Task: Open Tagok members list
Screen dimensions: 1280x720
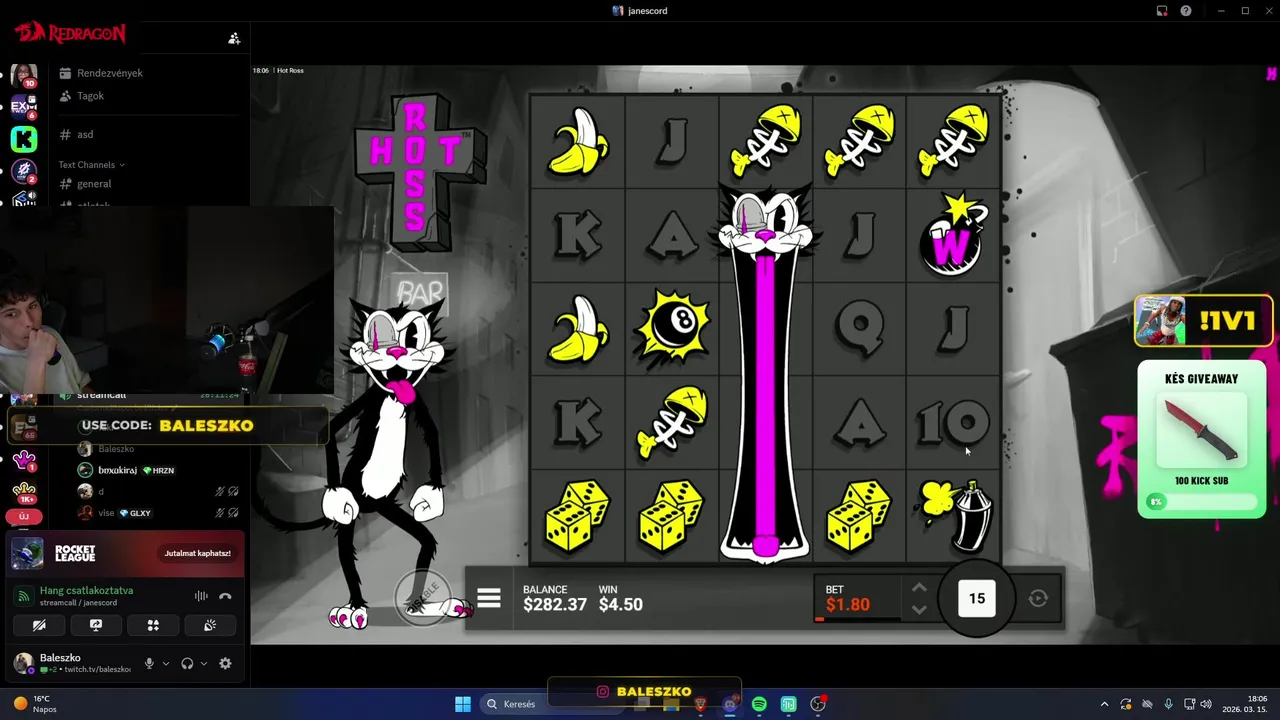Action: [x=82, y=96]
